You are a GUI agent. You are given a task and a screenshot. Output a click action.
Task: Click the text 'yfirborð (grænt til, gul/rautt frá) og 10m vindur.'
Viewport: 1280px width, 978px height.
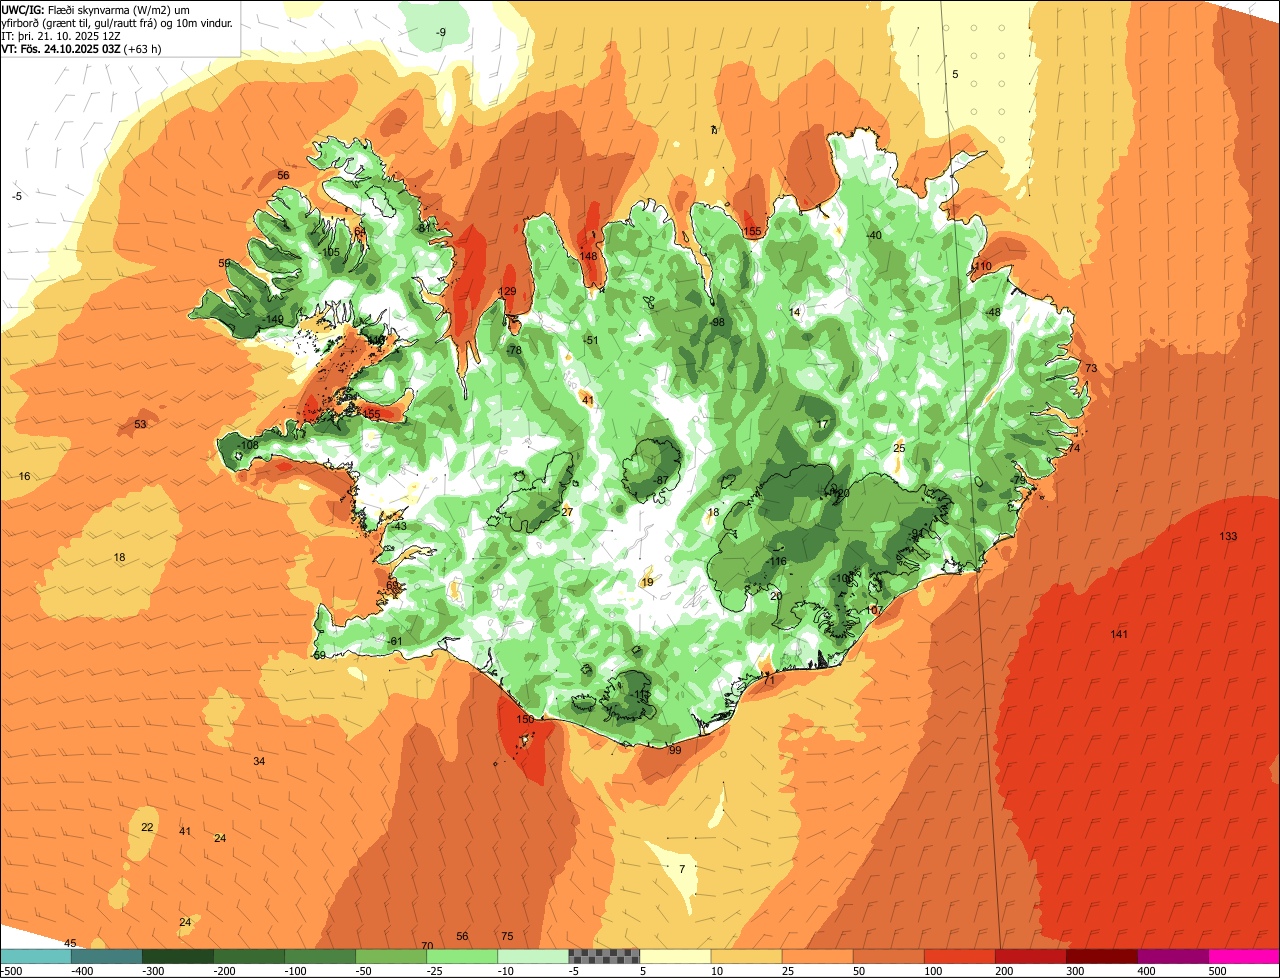coord(118,22)
